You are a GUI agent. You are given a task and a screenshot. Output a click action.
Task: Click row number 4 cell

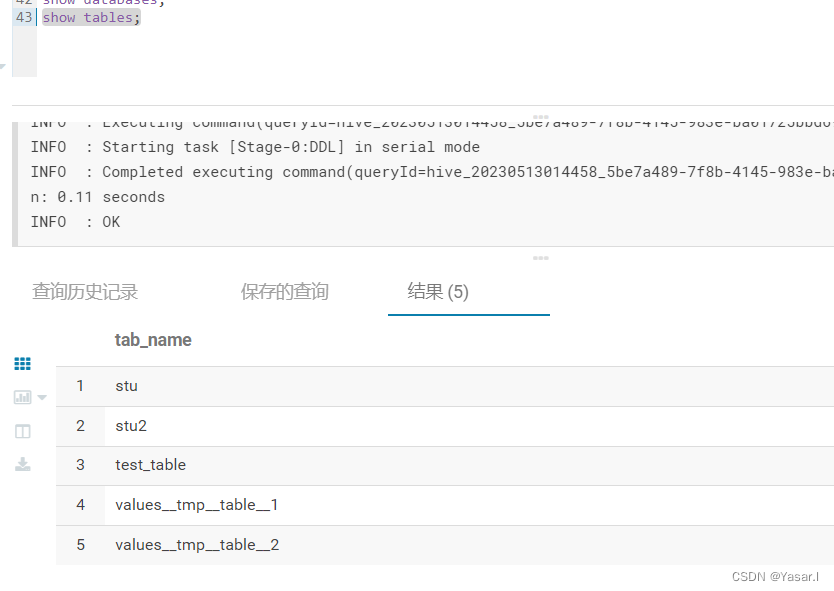pos(80,505)
